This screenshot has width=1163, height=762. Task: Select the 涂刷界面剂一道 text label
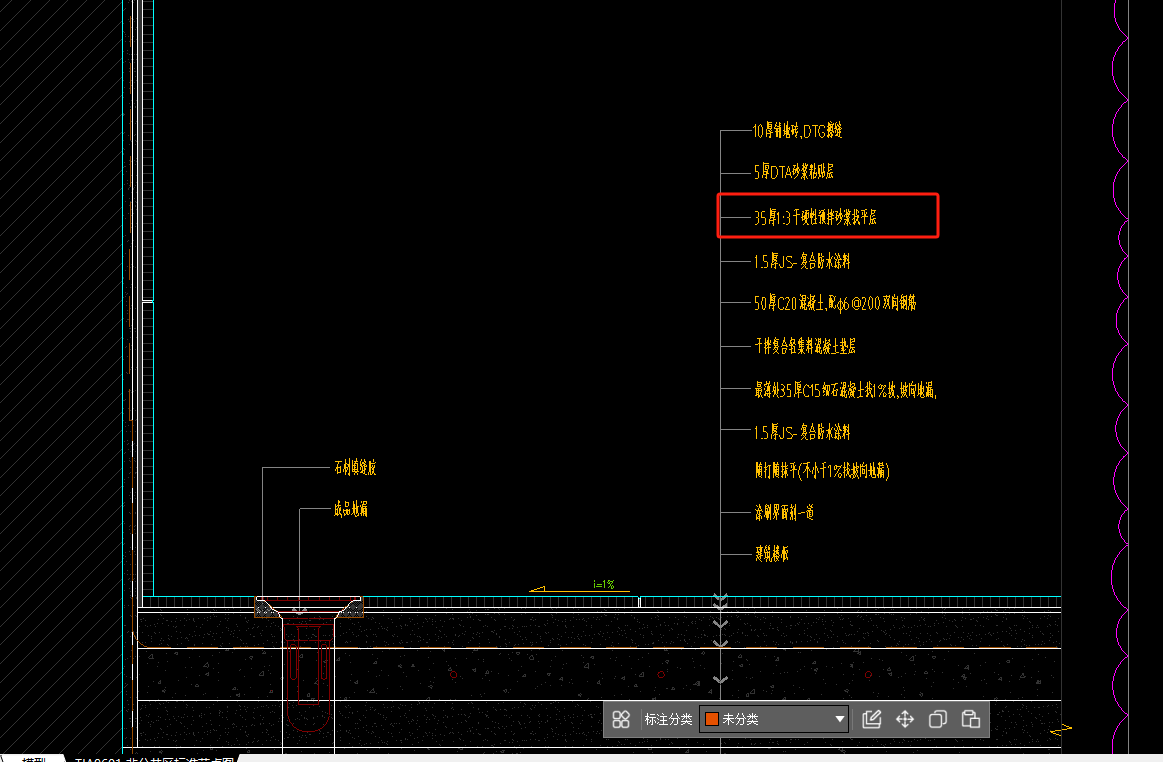pos(784,512)
